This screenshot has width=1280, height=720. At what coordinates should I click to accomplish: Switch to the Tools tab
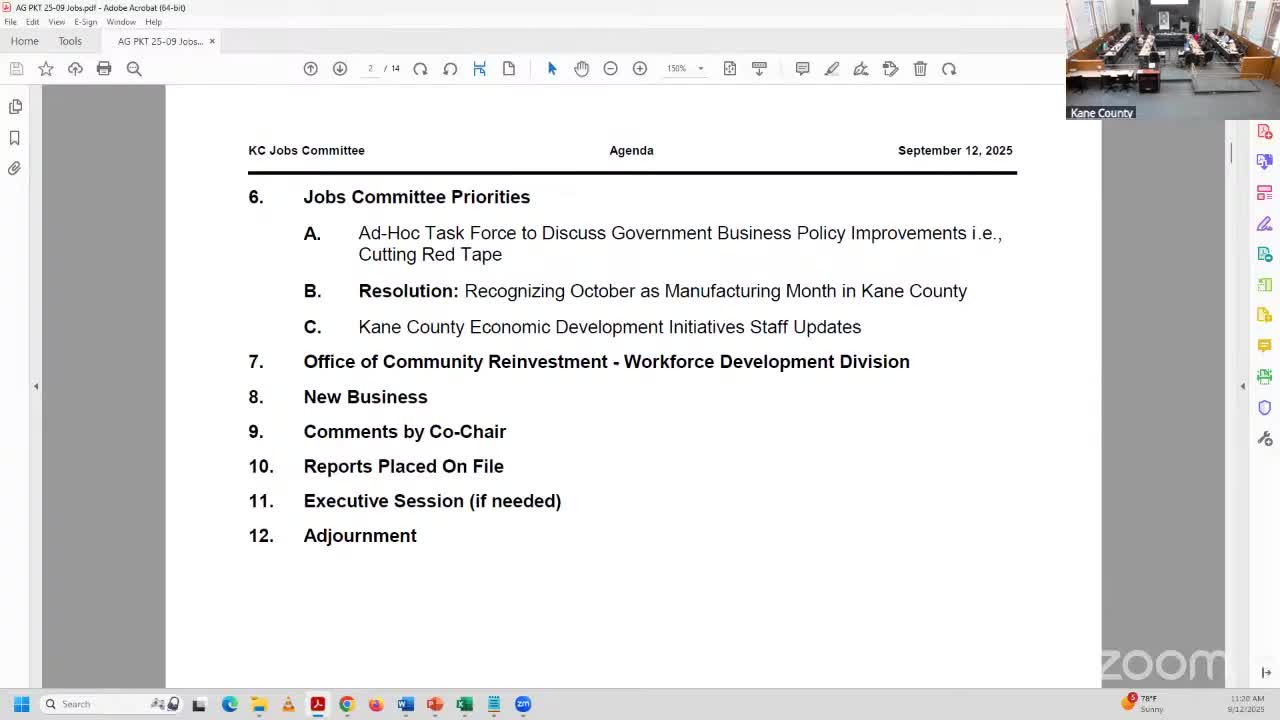pyautogui.click(x=69, y=41)
